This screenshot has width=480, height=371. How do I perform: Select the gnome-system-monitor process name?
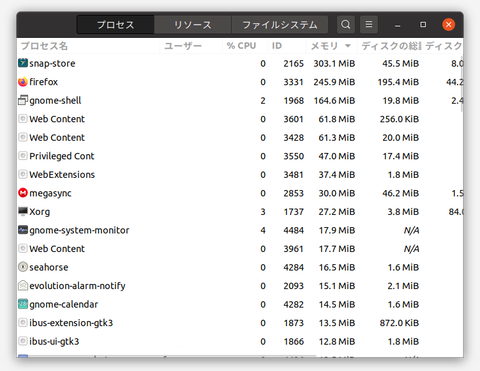[79, 230]
